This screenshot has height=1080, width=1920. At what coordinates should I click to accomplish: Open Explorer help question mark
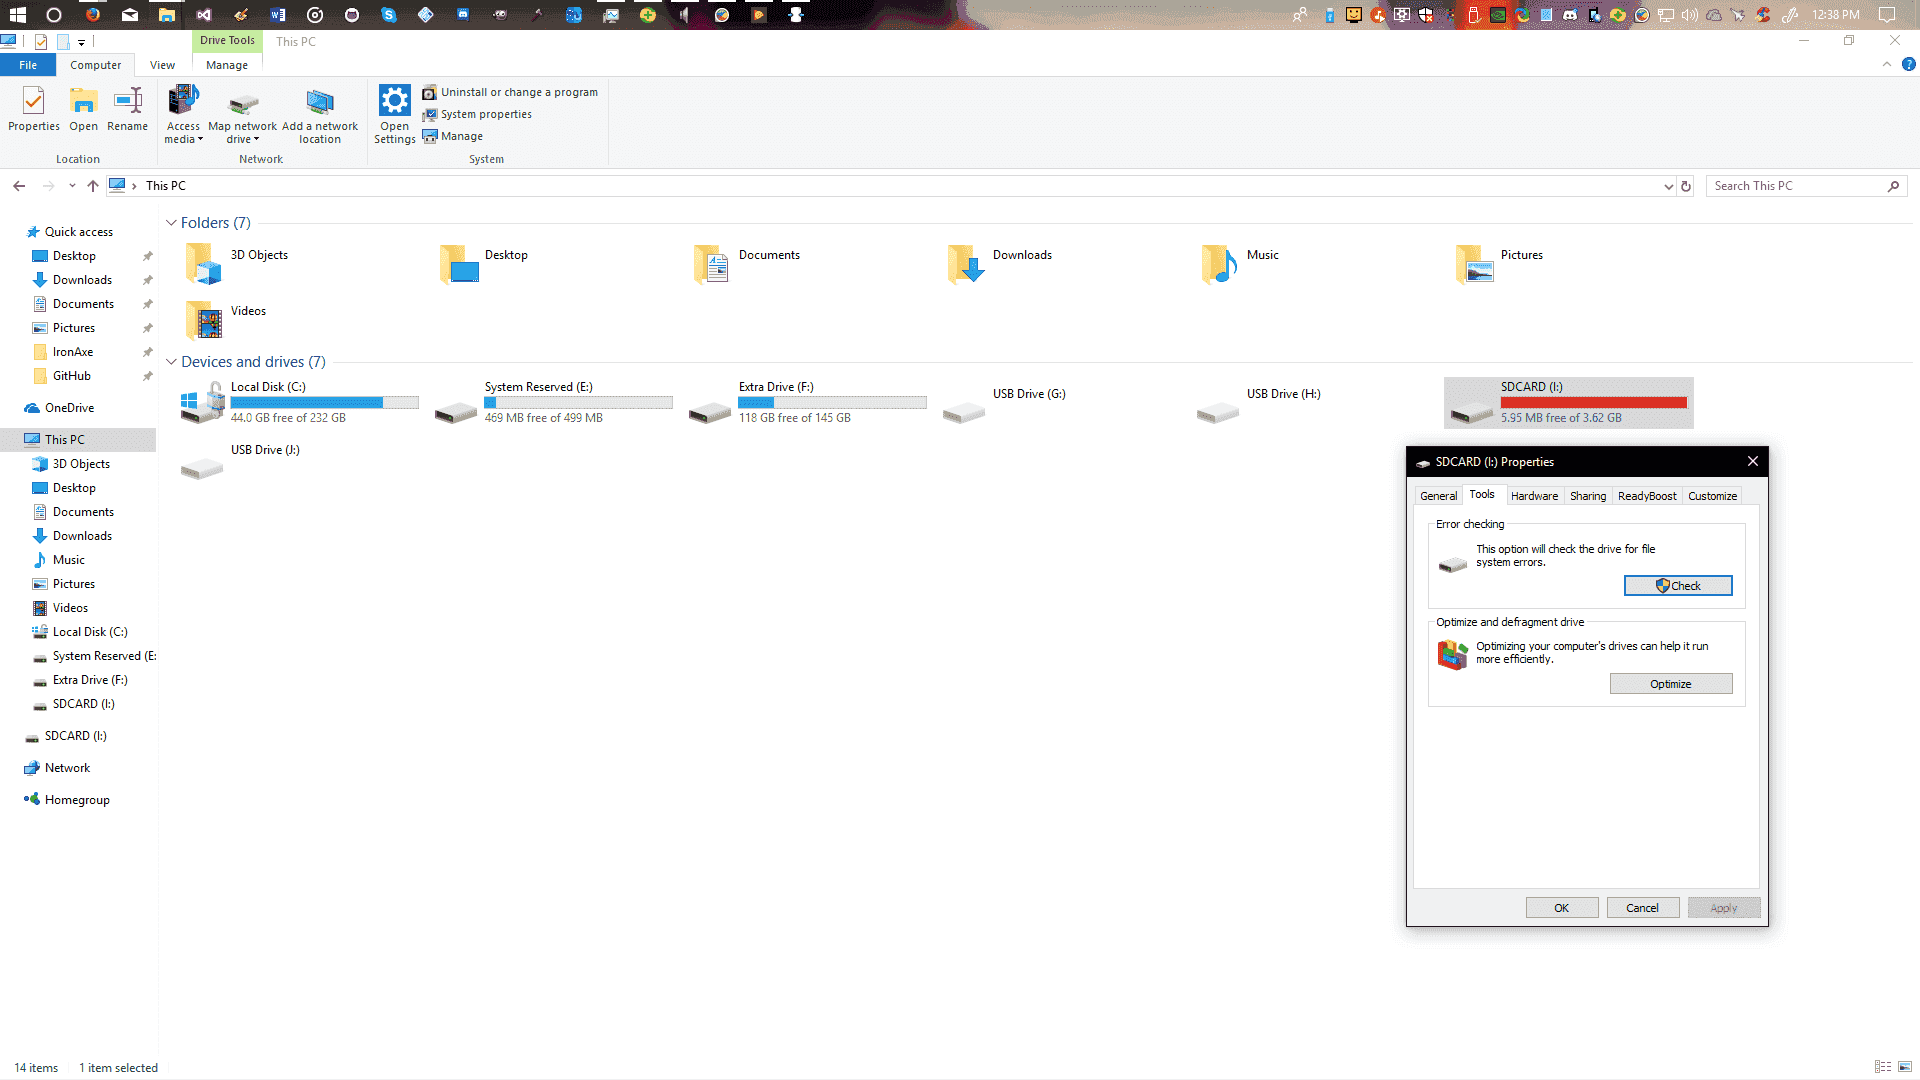1908,64
